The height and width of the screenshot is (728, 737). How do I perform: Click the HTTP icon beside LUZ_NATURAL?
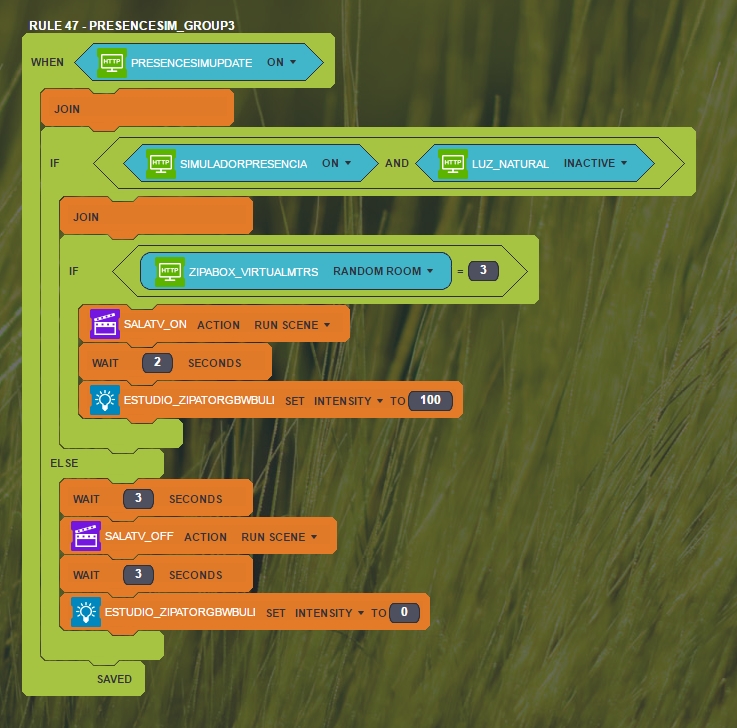(x=455, y=163)
